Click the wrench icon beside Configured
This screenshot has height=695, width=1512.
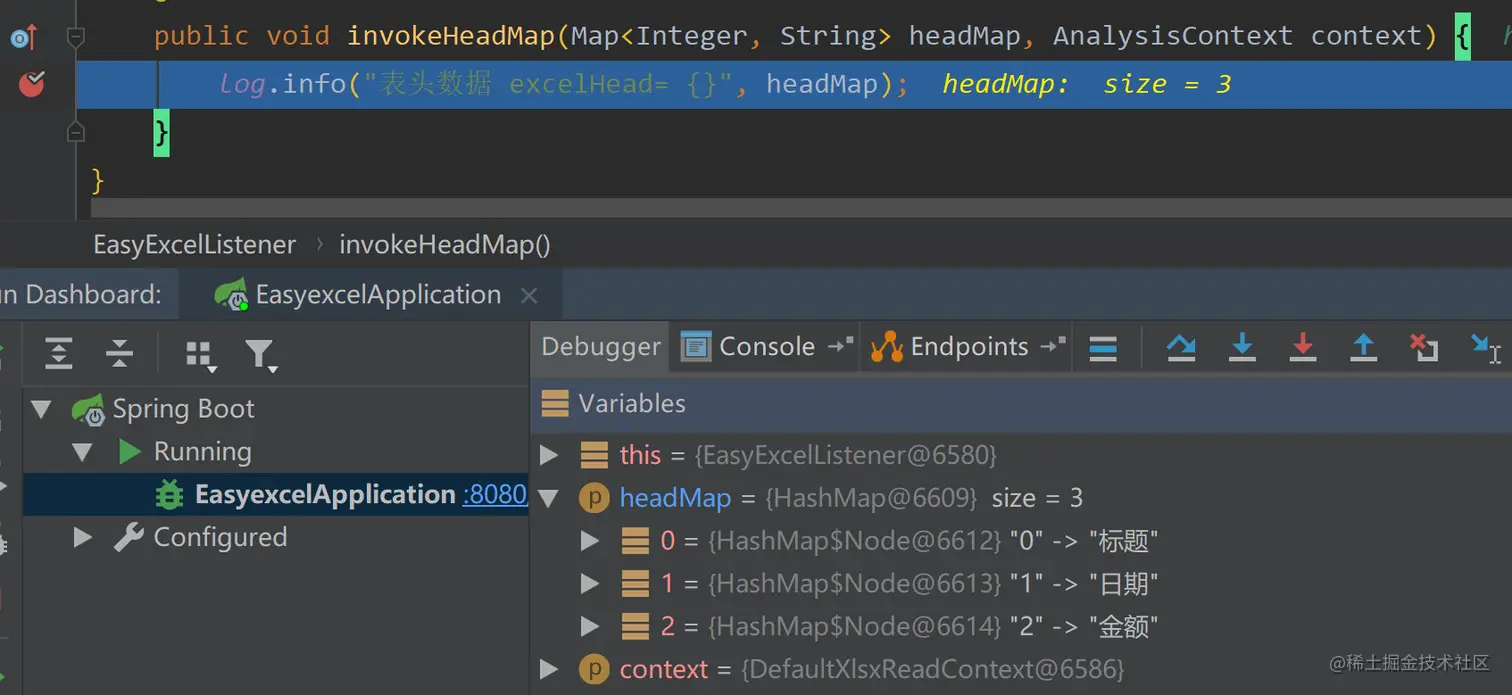pyautogui.click(x=128, y=538)
